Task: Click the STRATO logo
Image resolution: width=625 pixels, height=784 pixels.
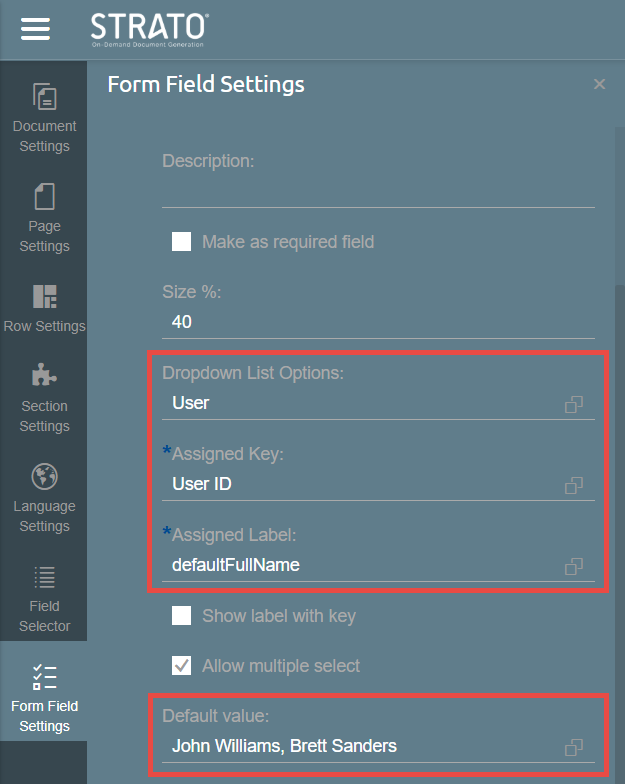Action: (x=150, y=29)
